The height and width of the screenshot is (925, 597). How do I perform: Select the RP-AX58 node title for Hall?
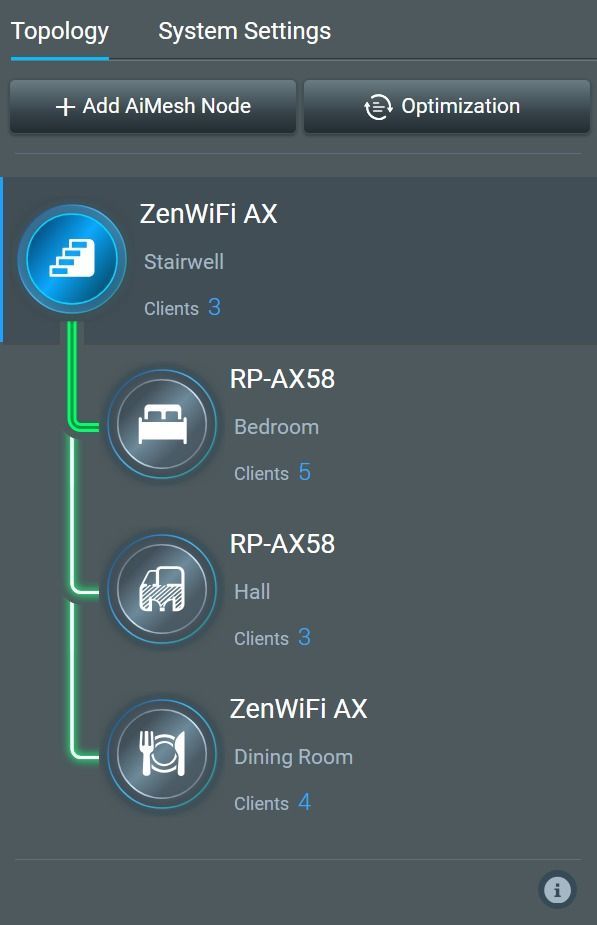coord(282,544)
